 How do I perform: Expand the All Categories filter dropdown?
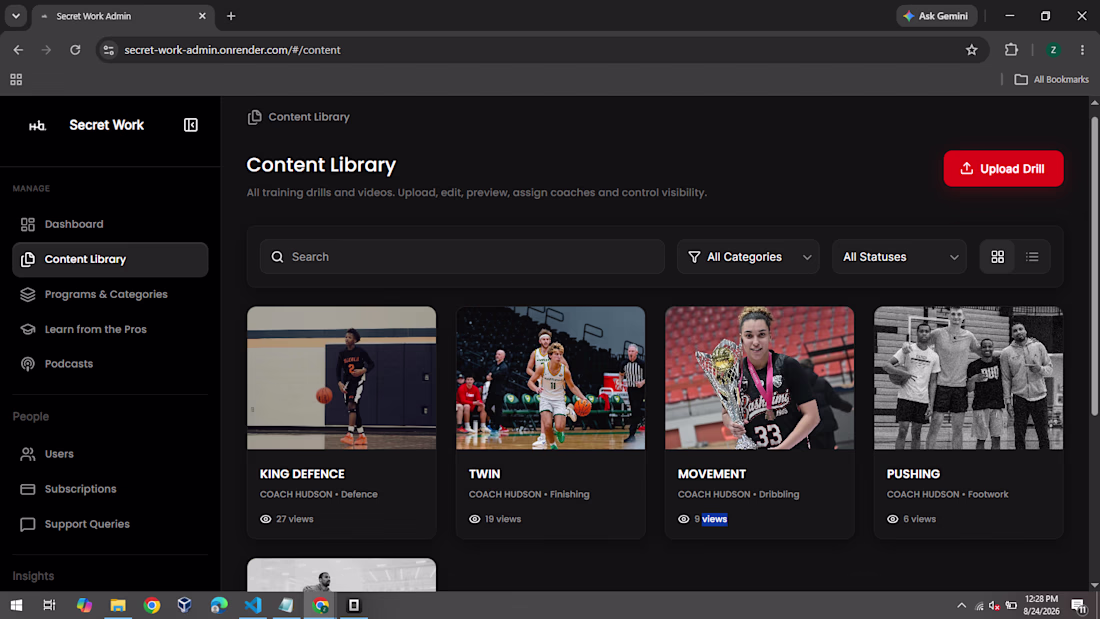(x=748, y=257)
